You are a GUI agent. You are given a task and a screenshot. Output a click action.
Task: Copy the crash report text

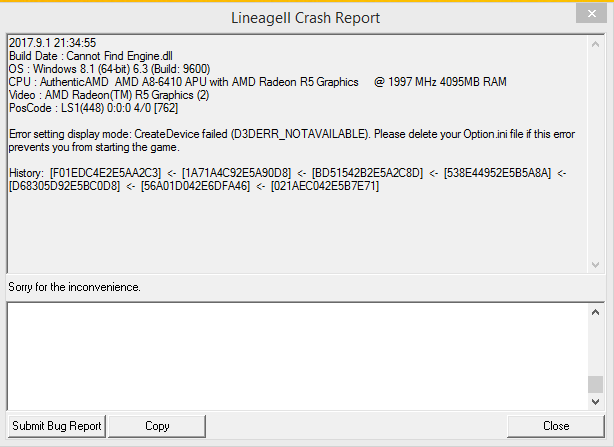pyautogui.click(x=157, y=426)
